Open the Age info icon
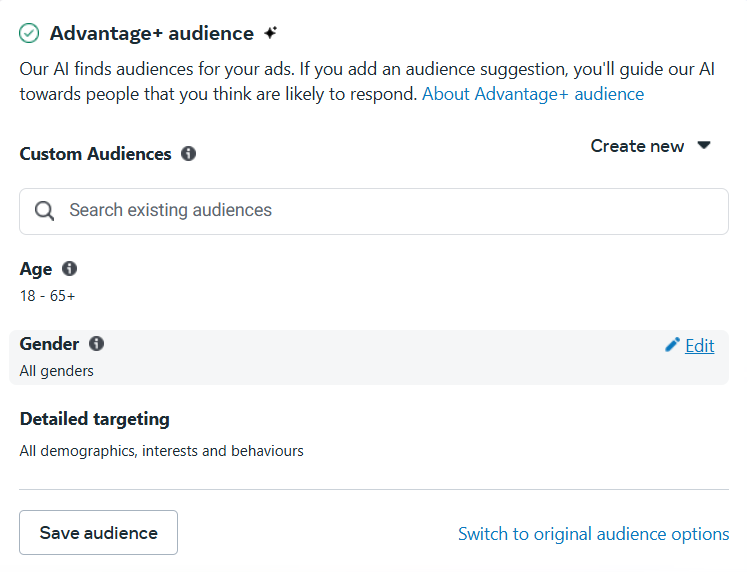The width and height of the screenshot is (747, 572). (x=70, y=269)
